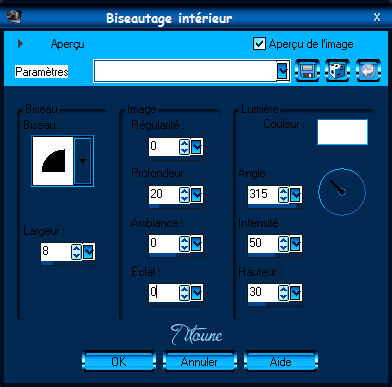Click the application icon in the title bar
Viewport: 392px width, 387px height.
pos(14,16)
